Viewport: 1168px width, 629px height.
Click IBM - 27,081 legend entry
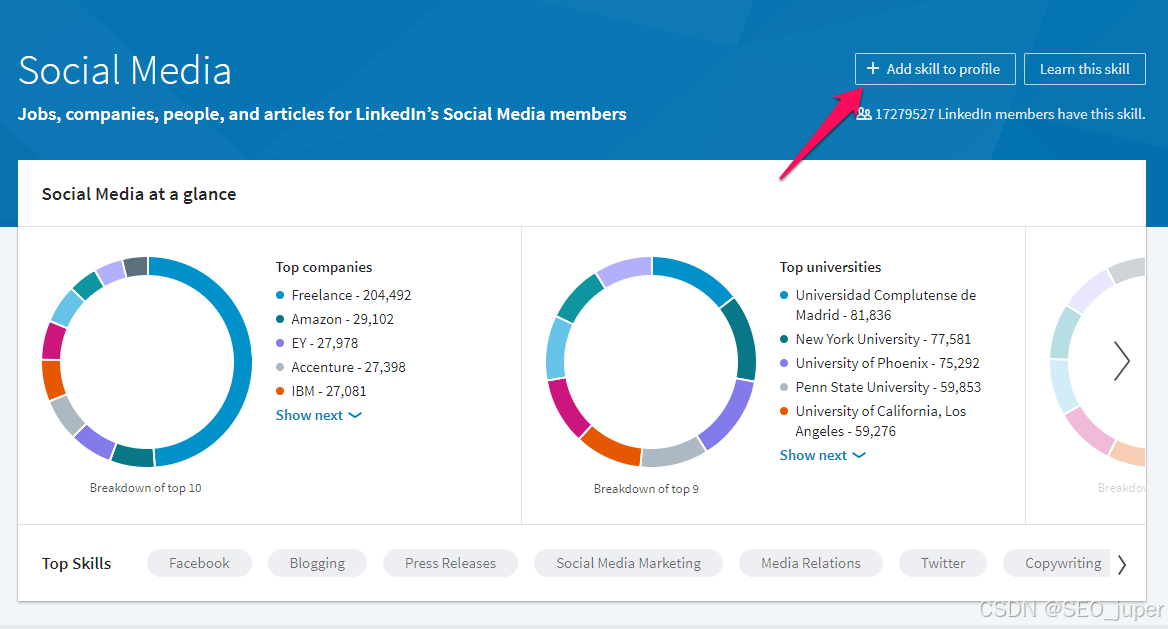(321, 391)
